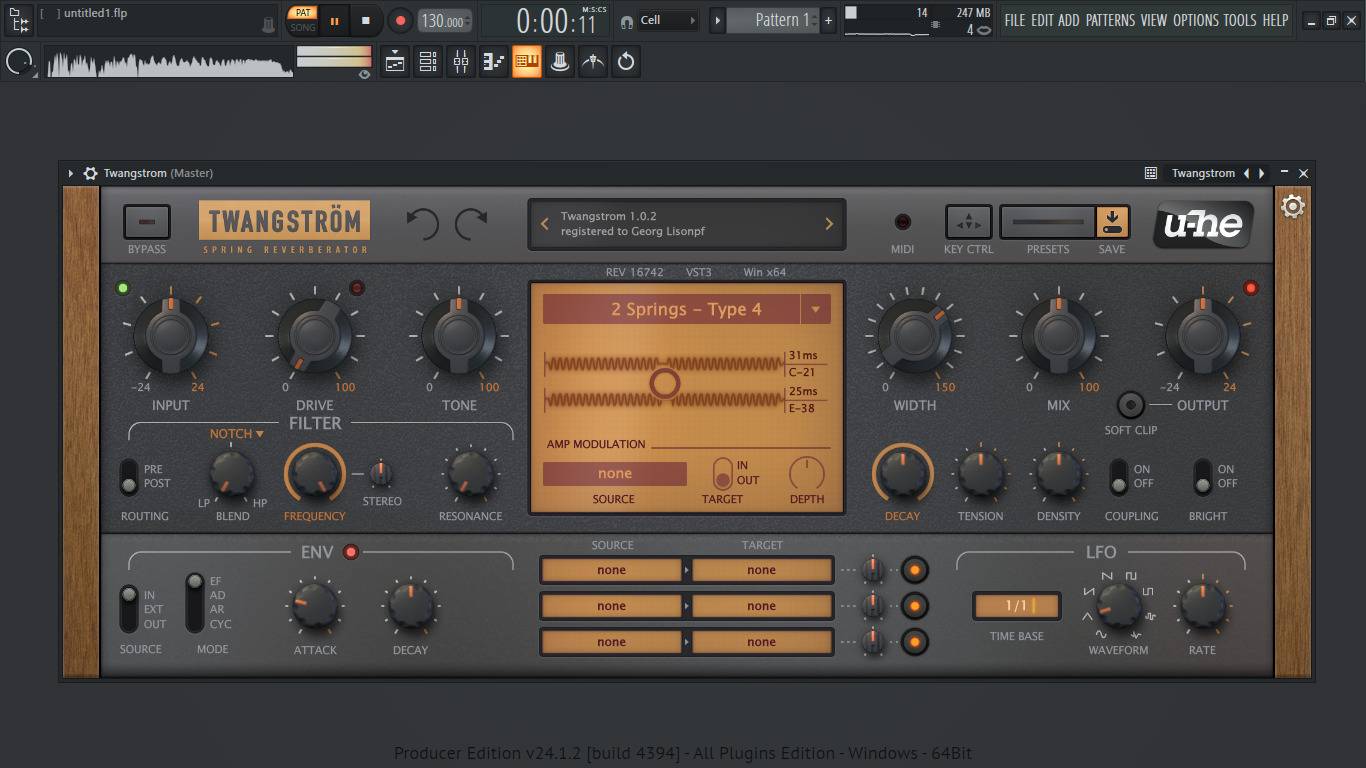Click the circular arrow toolbar icon
The height and width of the screenshot is (768, 1366).
[x=626, y=62]
